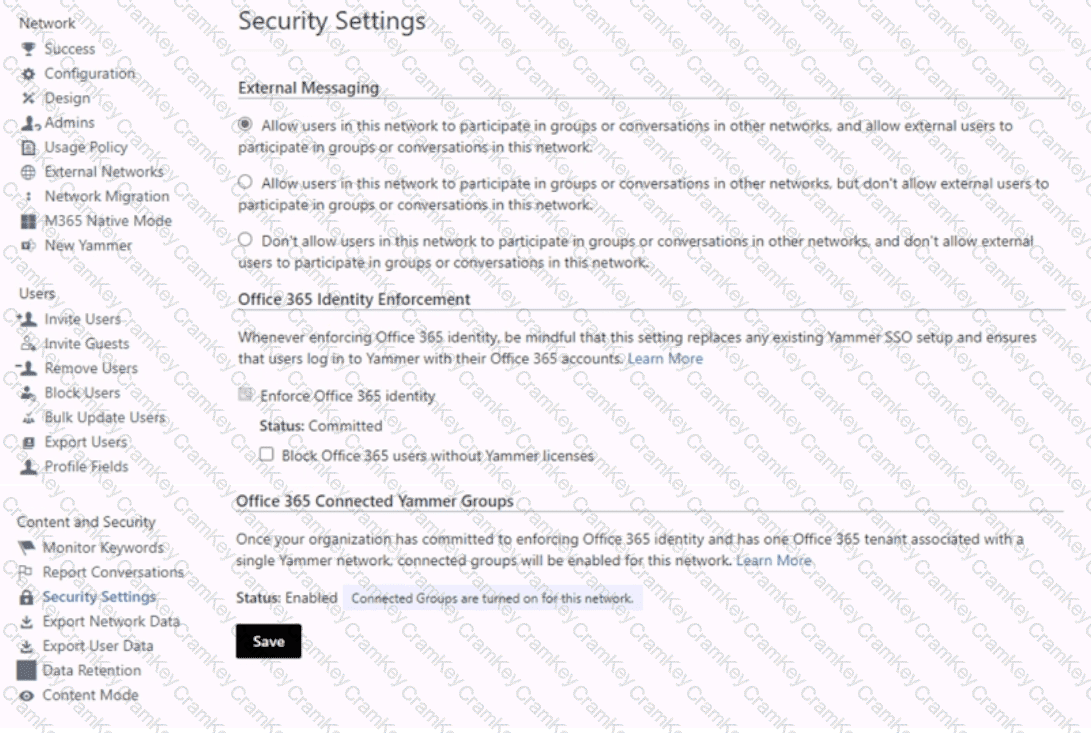
Task: Click the globe icon for External Networks
Action: pos(28,172)
